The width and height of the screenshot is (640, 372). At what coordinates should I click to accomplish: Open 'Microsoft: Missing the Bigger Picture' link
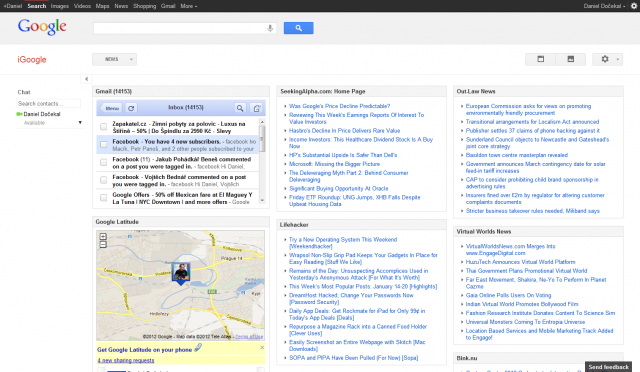click(x=334, y=164)
